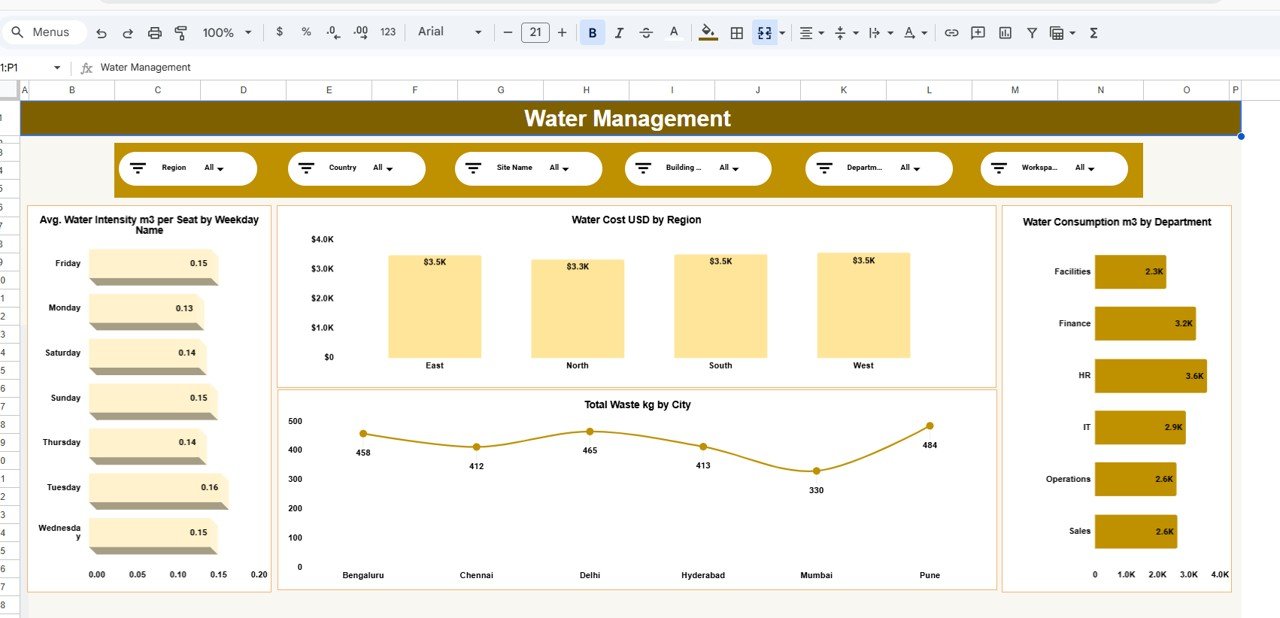Toggle strikethrough formatting
The image size is (1280, 618).
[x=646, y=32]
